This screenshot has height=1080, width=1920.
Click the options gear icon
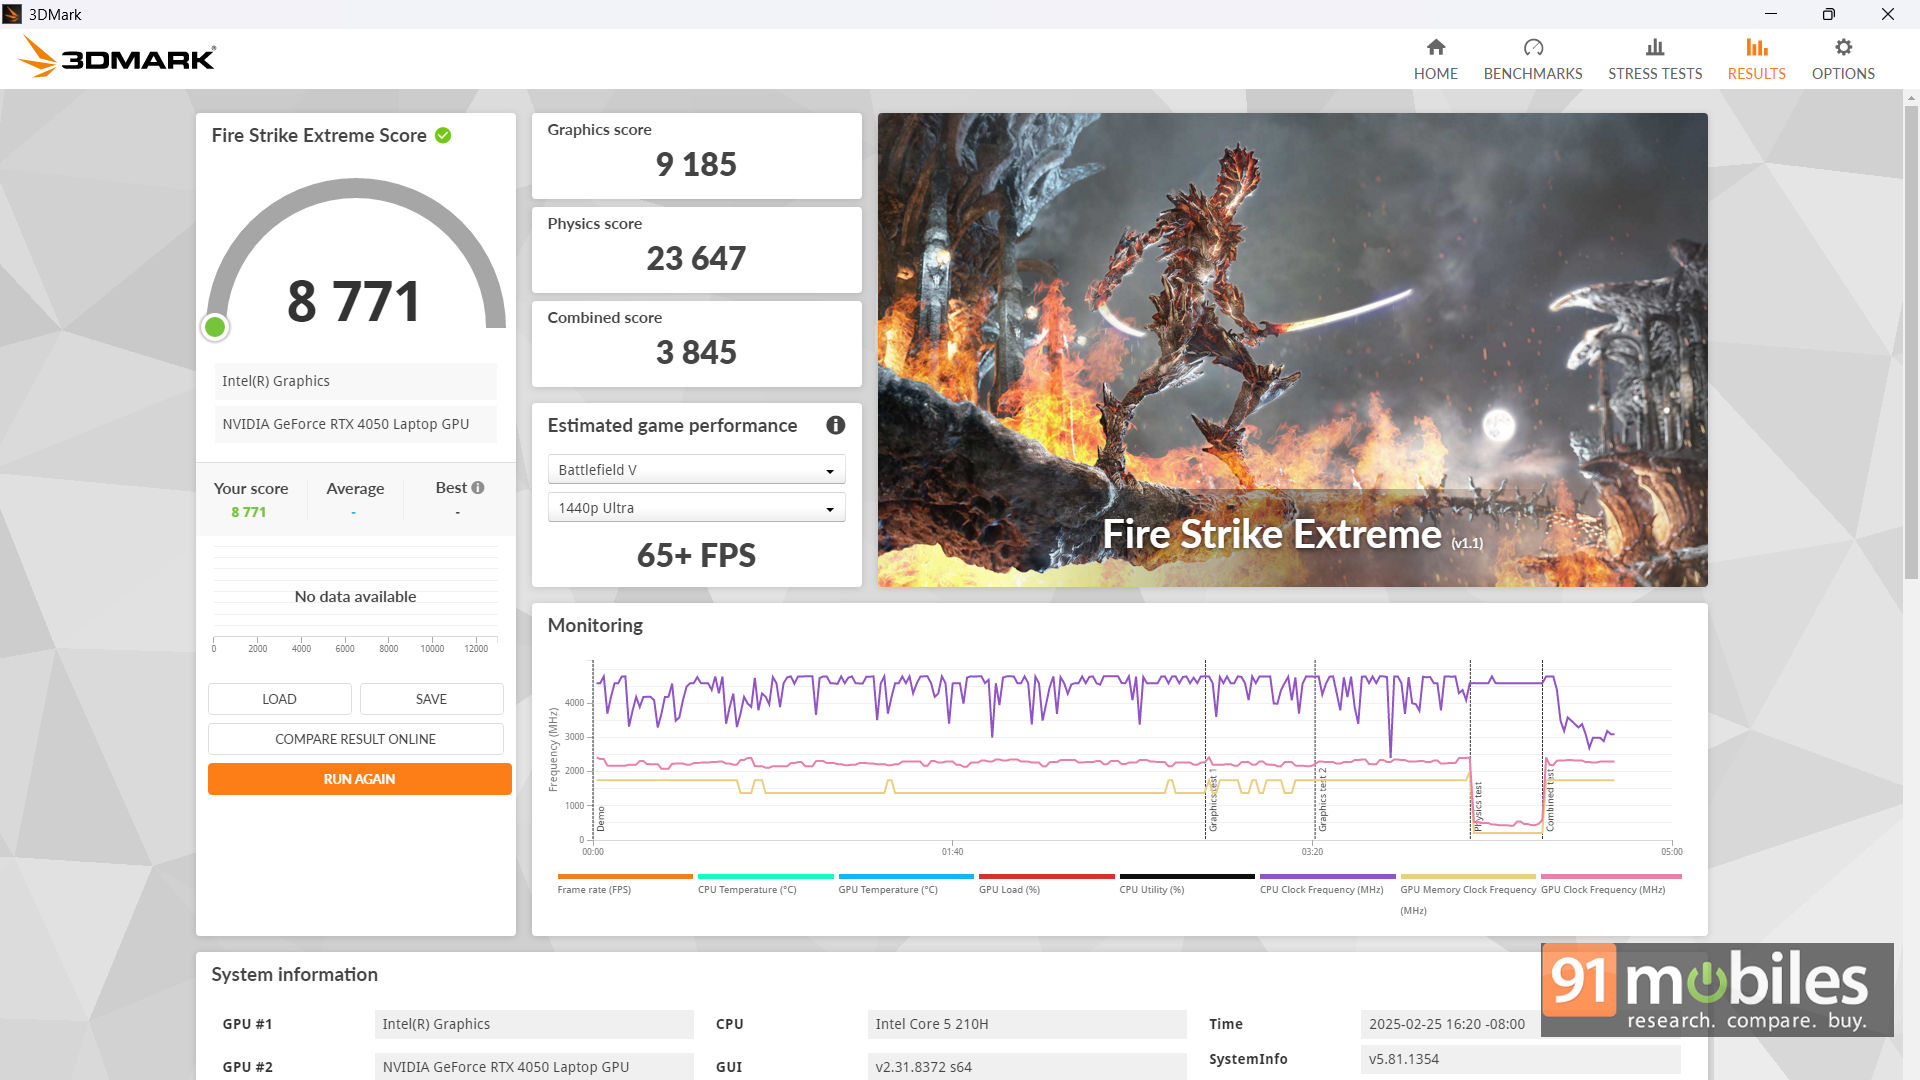(1844, 47)
